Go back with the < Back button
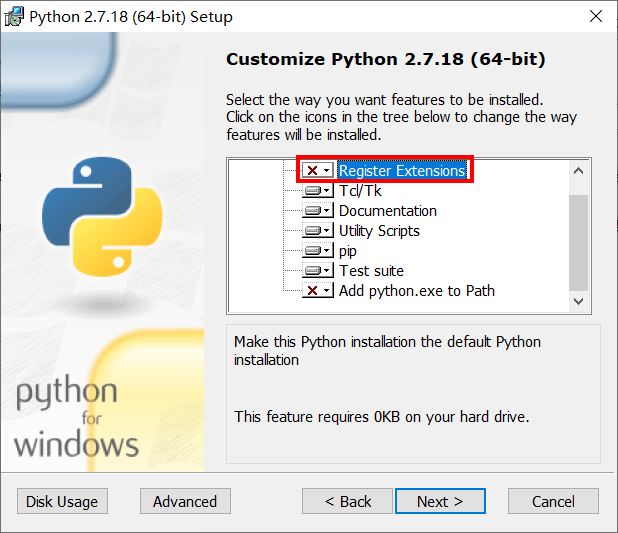Image resolution: width=618 pixels, height=533 pixels. point(347,501)
